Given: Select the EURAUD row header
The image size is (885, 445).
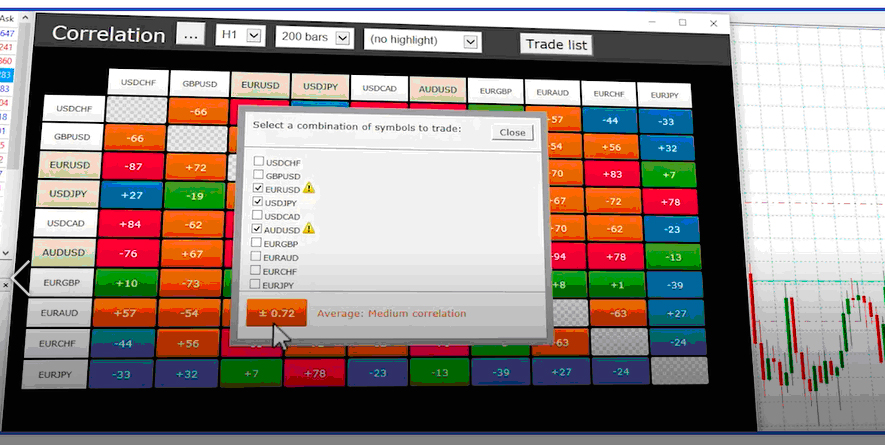Looking at the screenshot, I should click(59, 313).
